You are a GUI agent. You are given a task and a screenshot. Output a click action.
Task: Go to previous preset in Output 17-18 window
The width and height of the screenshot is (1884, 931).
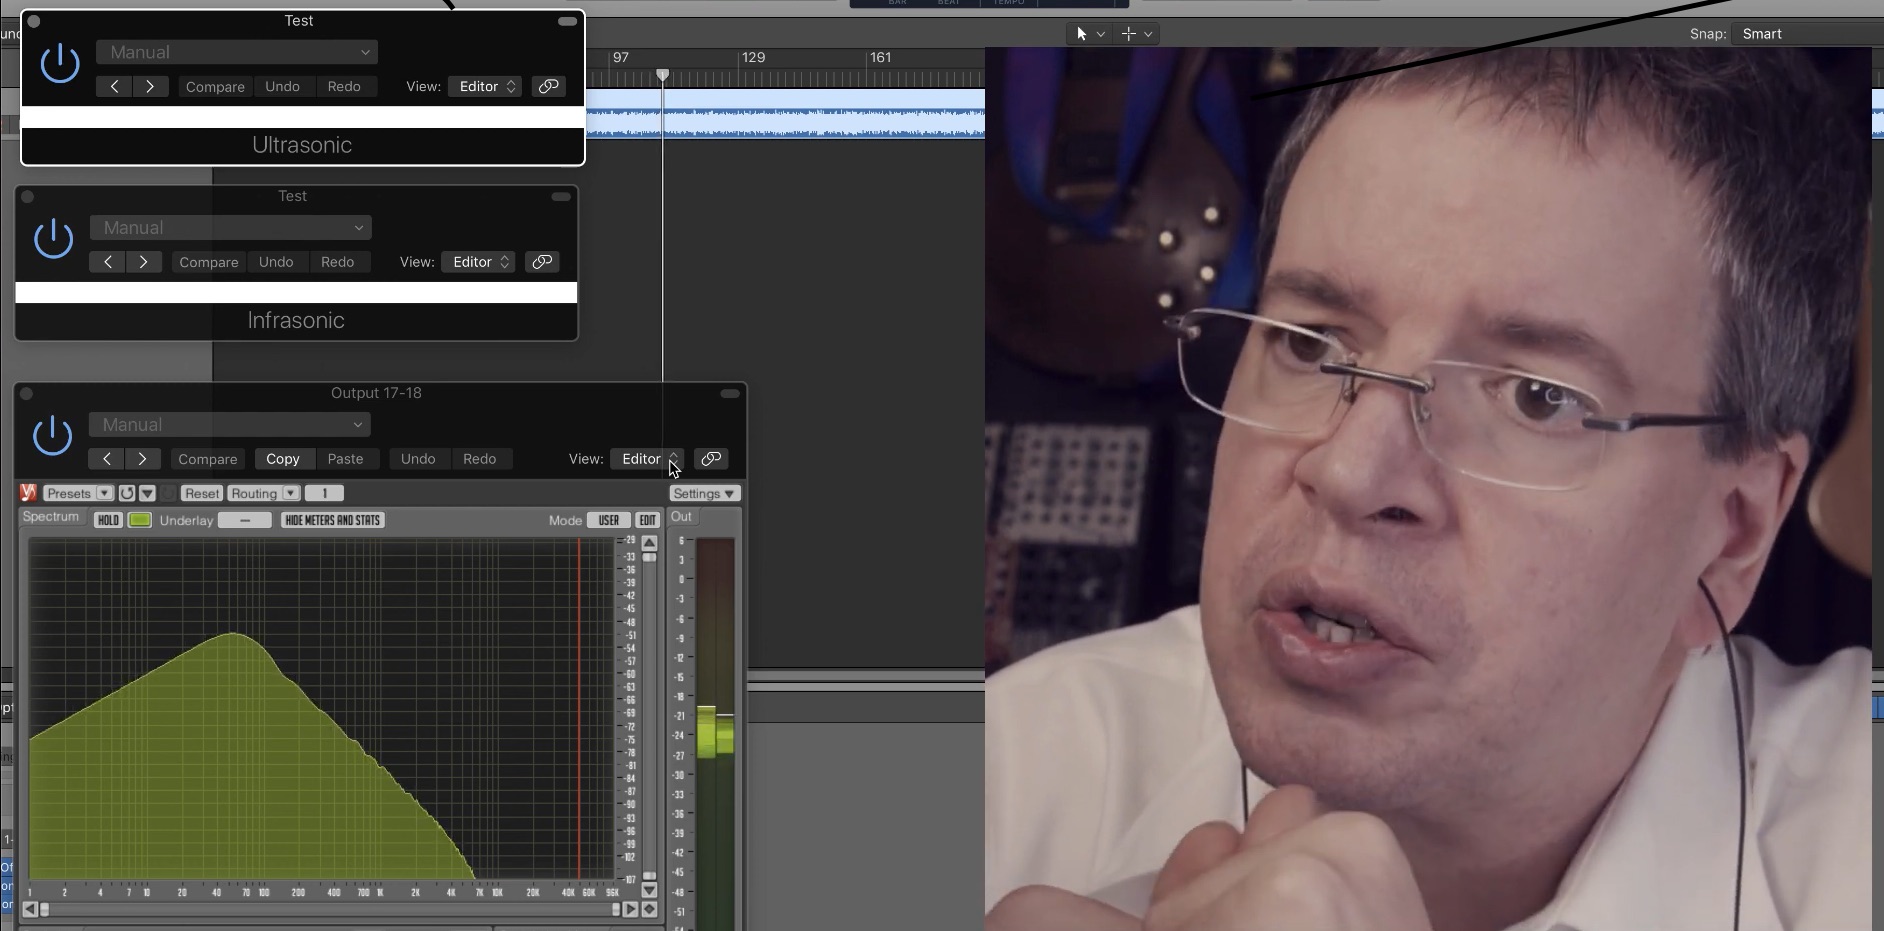pos(107,459)
